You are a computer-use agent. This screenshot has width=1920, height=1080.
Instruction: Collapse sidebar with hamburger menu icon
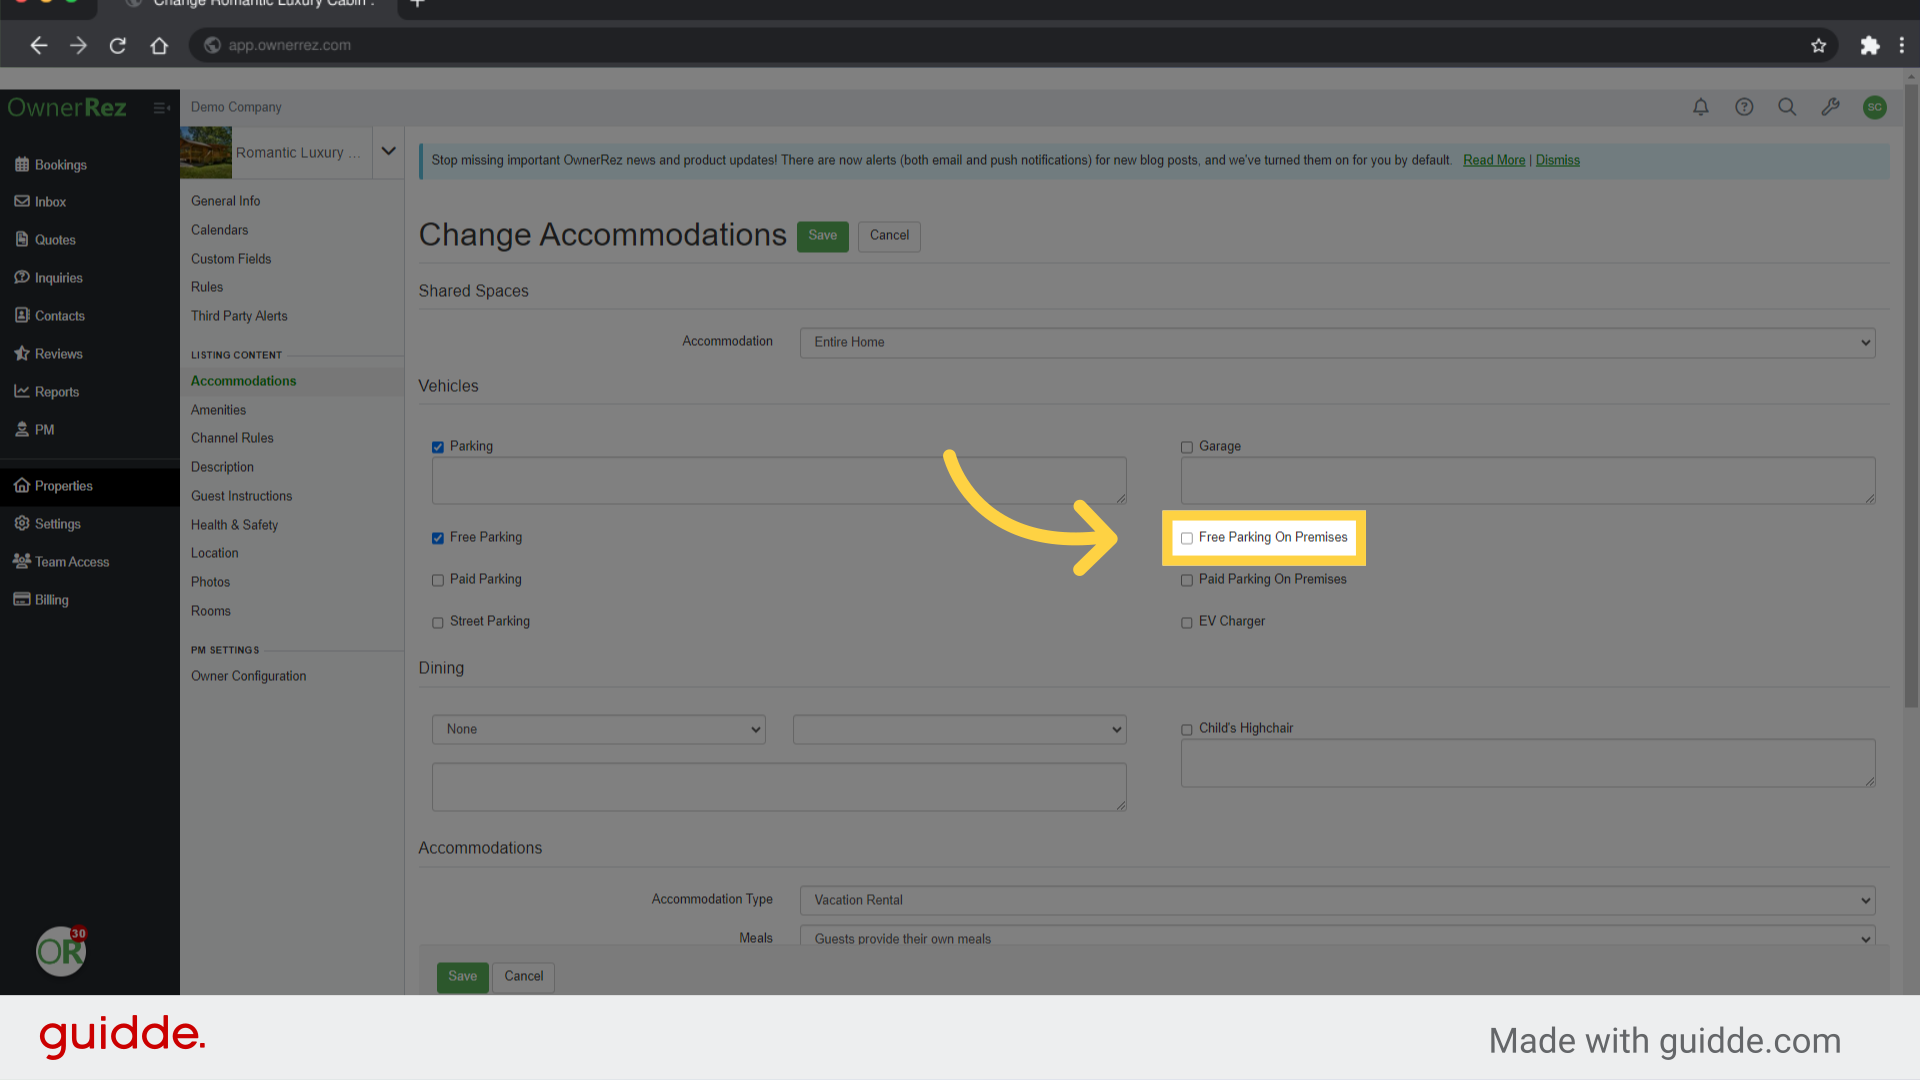tap(161, 107)
